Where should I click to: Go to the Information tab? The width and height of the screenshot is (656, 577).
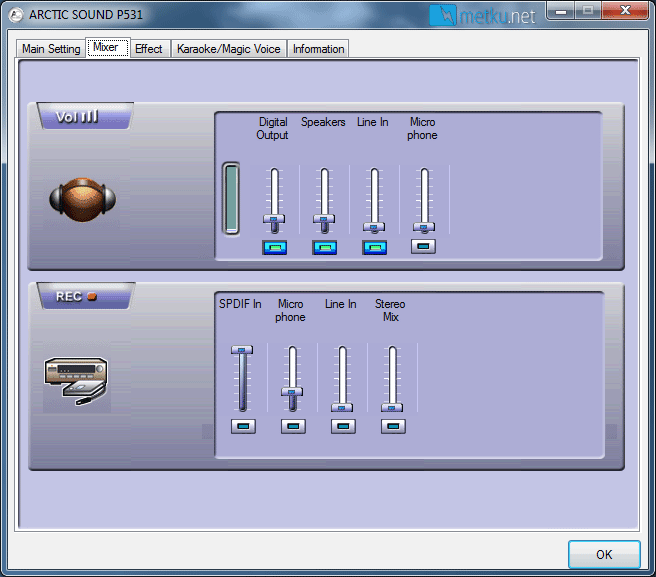[318, 49]
